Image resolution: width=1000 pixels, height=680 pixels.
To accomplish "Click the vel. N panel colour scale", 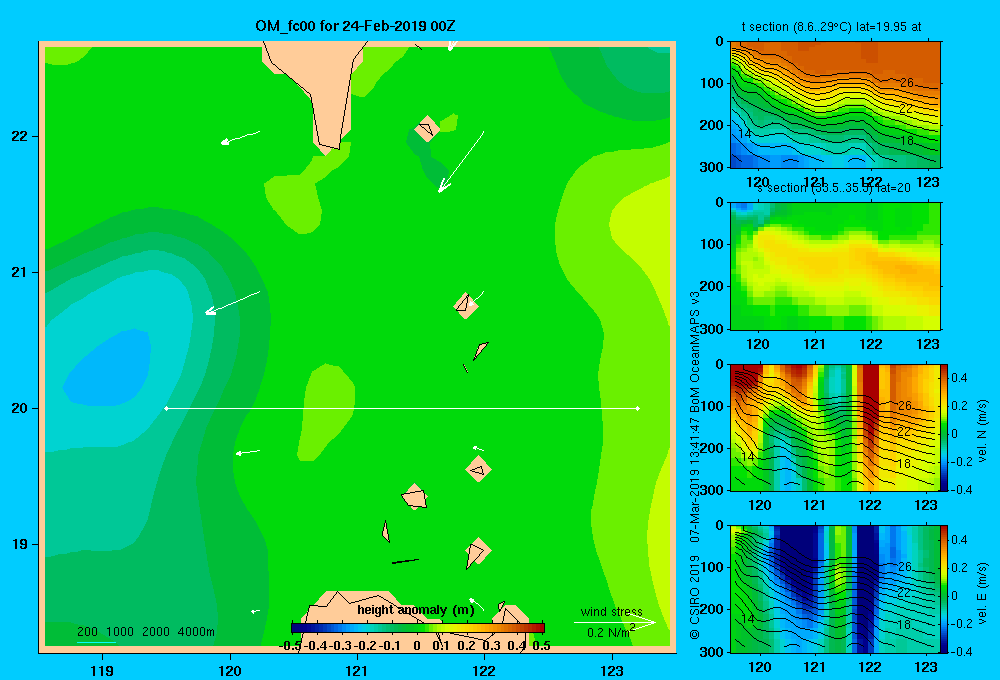I will pyautogui.click(x=944, y=427).
